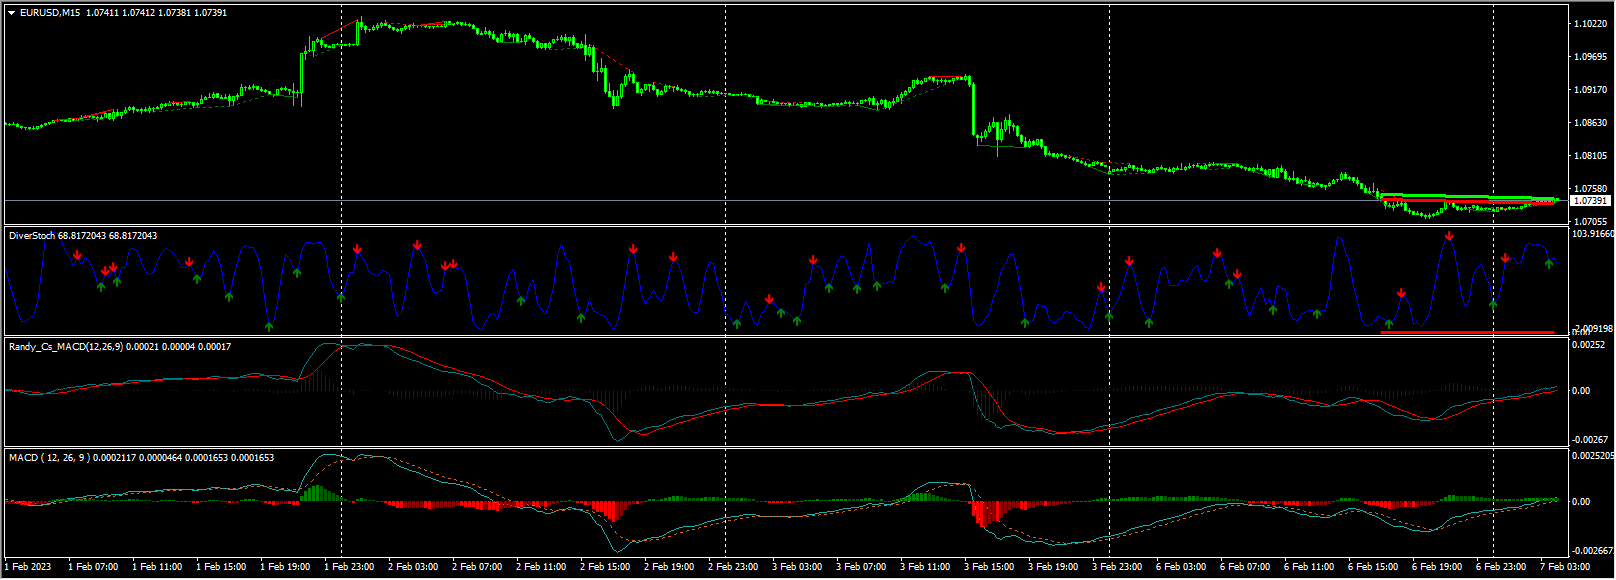
Task: Click the 1 Feb 11:00 time label
Action: click(x=157, y=567)
